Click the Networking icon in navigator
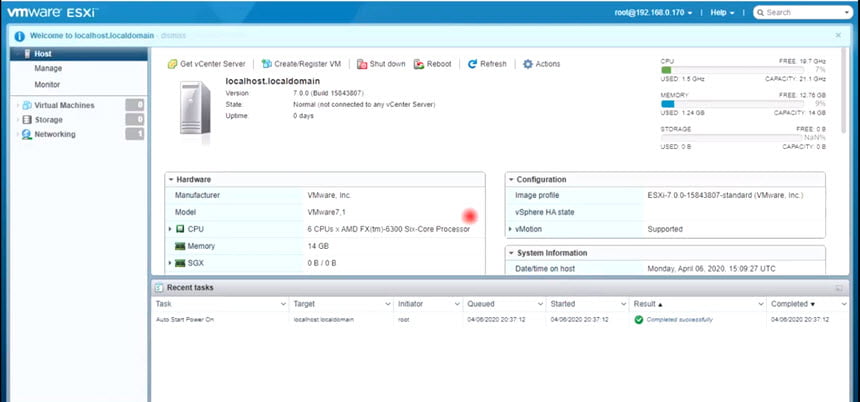This screenshot has width=860, height=402. [x=27, y=134]
